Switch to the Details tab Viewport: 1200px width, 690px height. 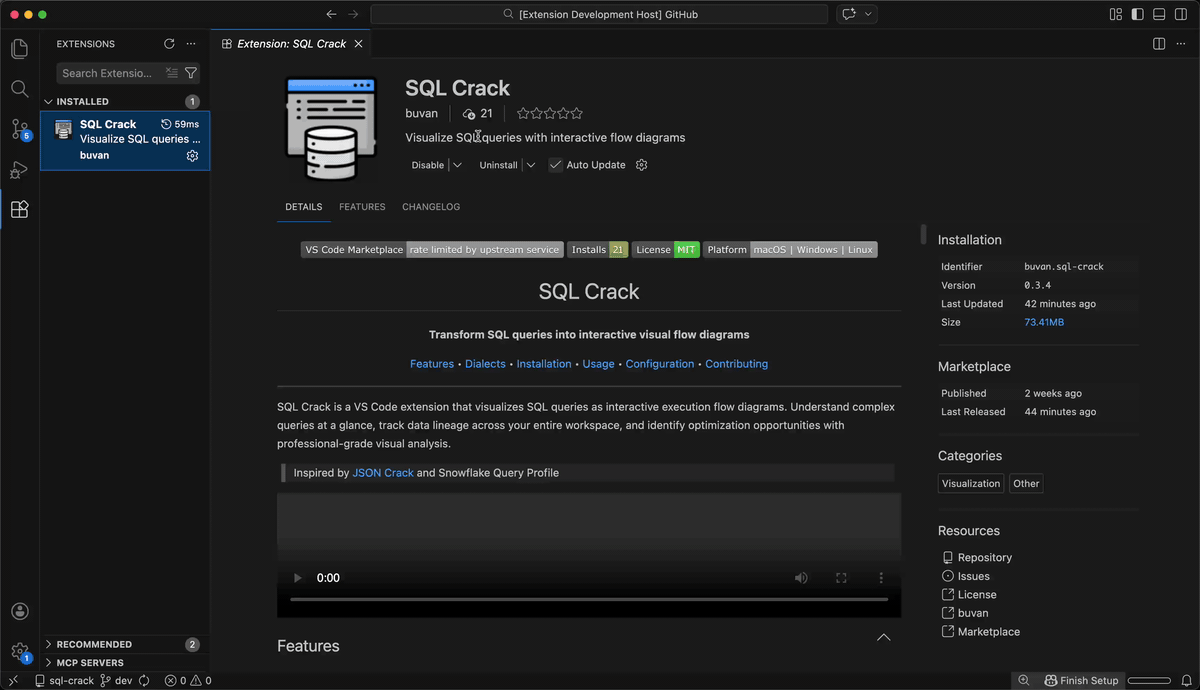(304, 207)
